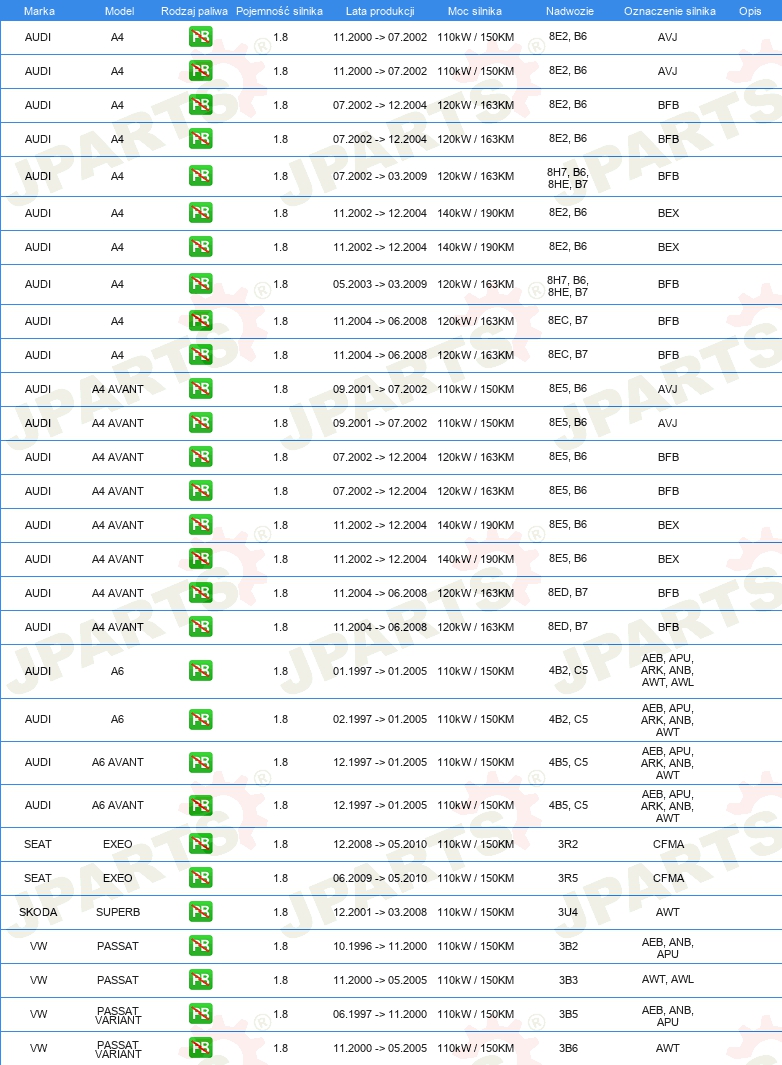Select the SEAT brand cell in the 3R5 row
The width and height of the screenshot is (782, 1065).
click(x=38, y=878)
